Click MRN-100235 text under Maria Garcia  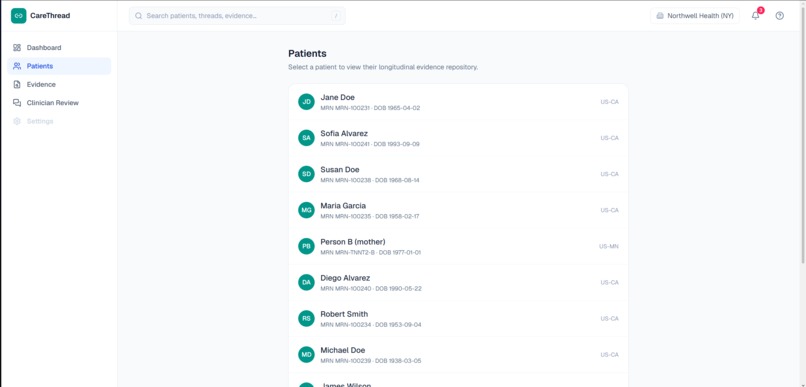[352, 216]
